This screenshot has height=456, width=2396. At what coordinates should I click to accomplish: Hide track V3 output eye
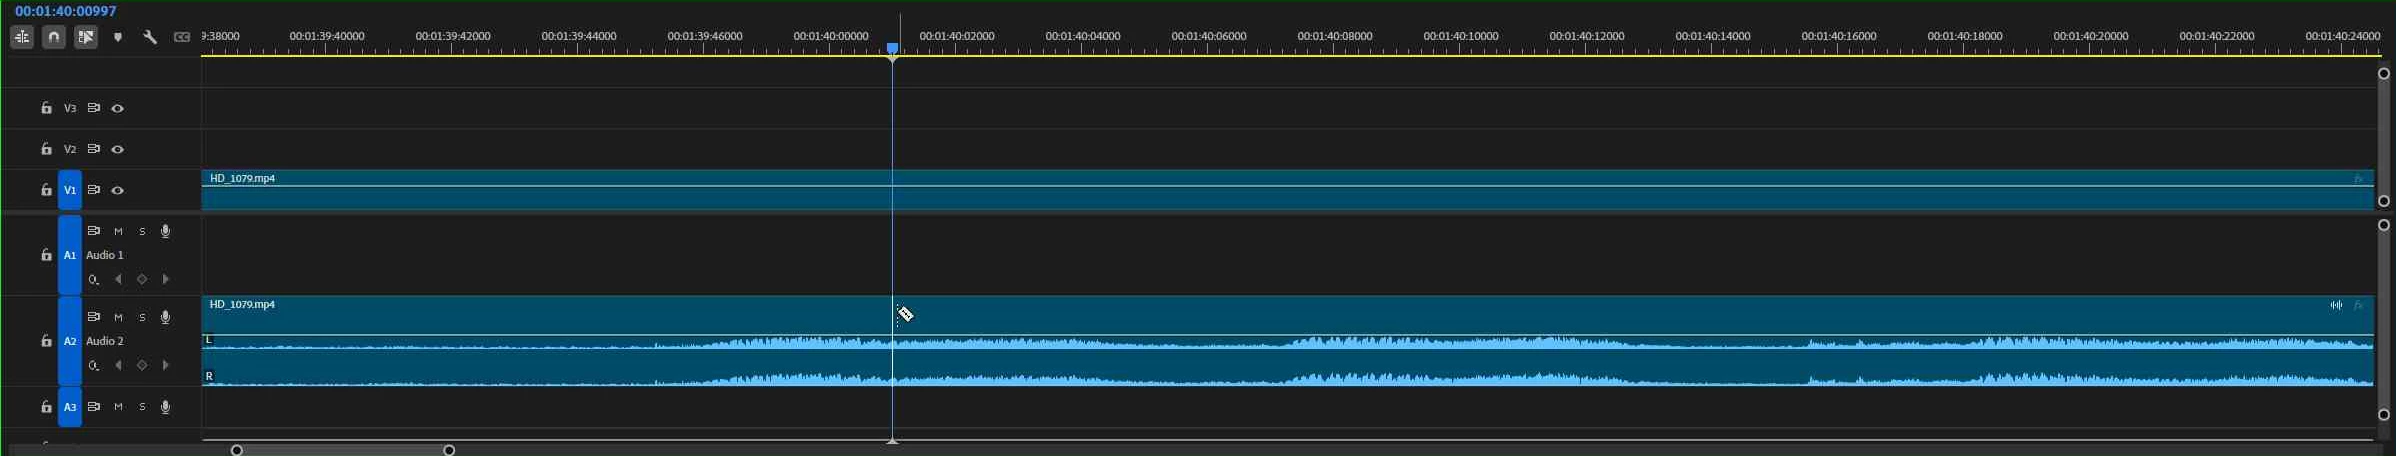pyautogui.click(x=118, y=108)
